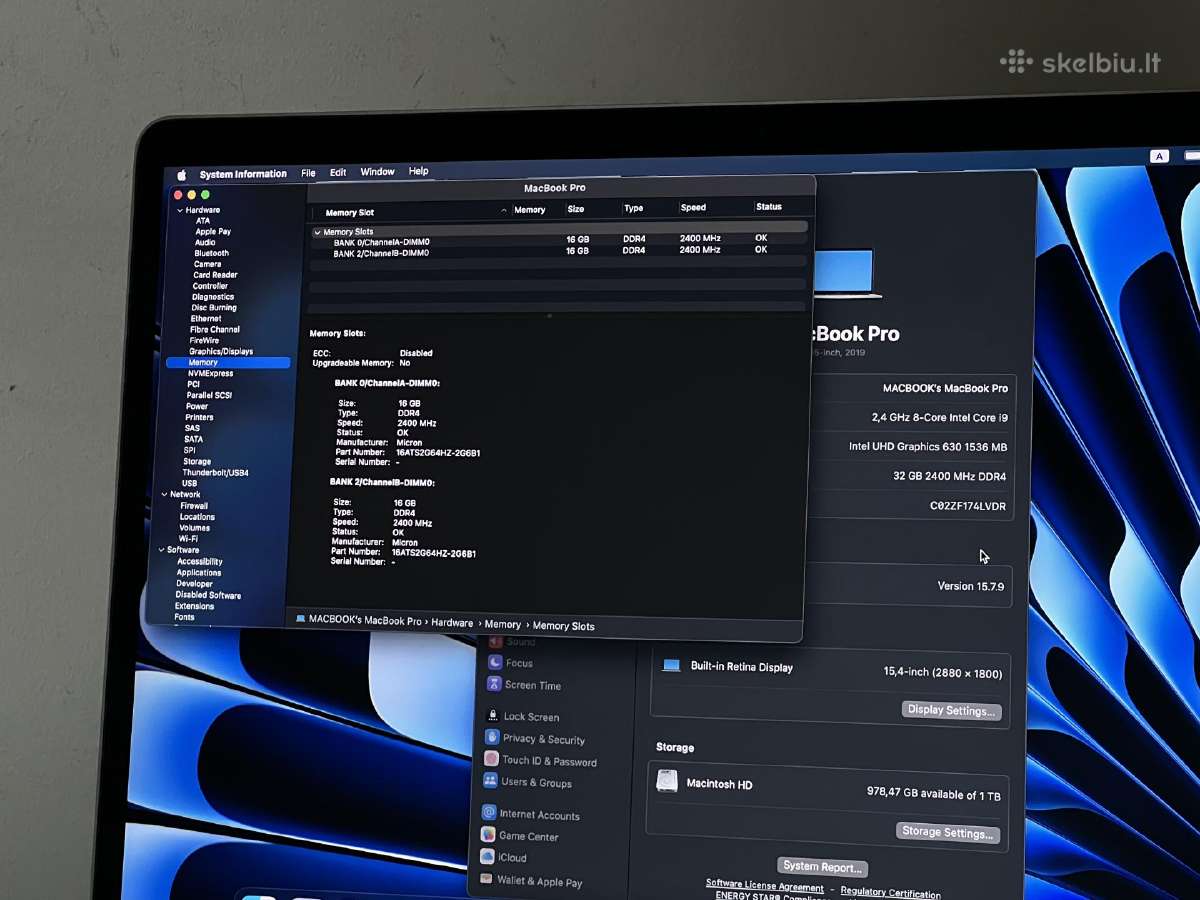
Task: Click the input source A icon in menu bar
Action: [1160, 156]
